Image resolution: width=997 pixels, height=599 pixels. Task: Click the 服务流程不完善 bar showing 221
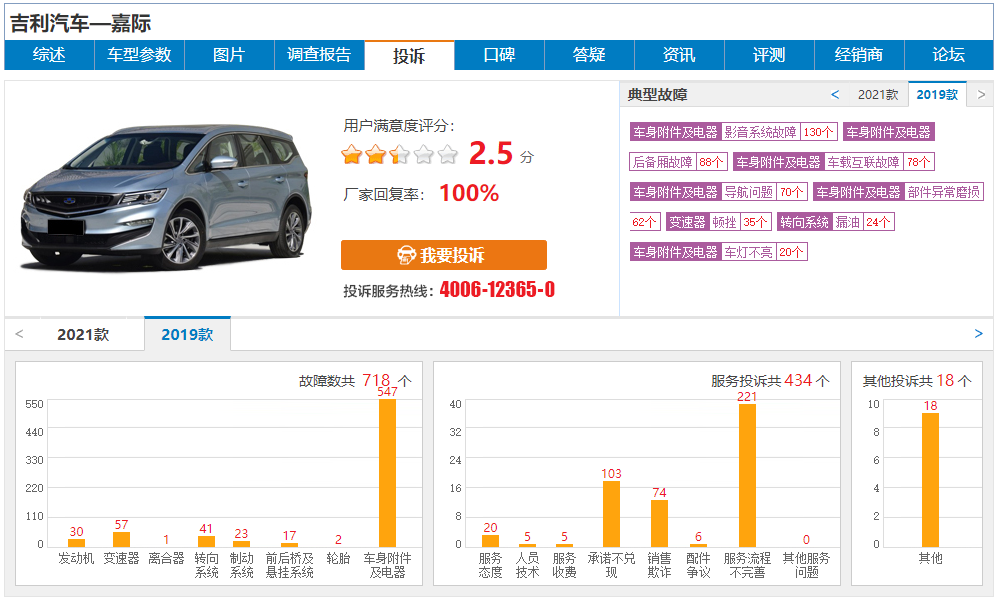(x=747, y=476)
